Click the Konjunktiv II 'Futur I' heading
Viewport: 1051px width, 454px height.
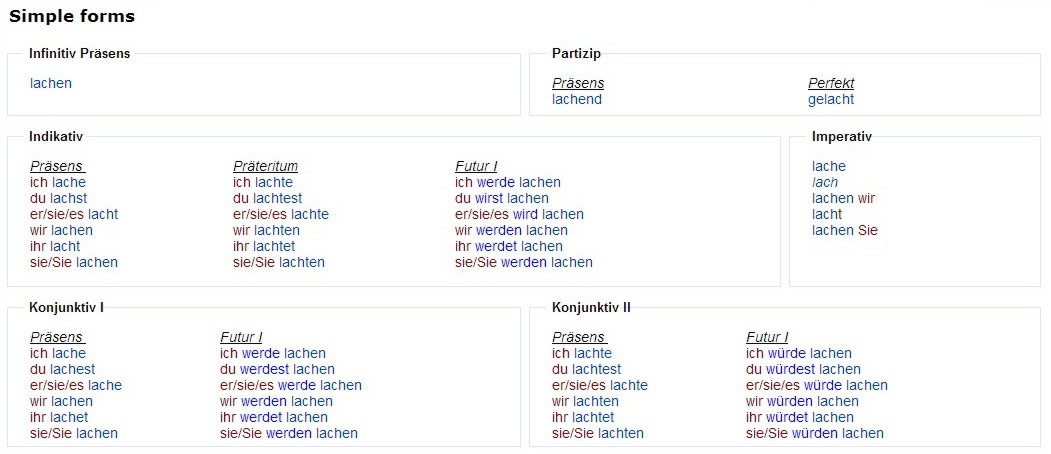pyautogui.click(x=767, y=338)
